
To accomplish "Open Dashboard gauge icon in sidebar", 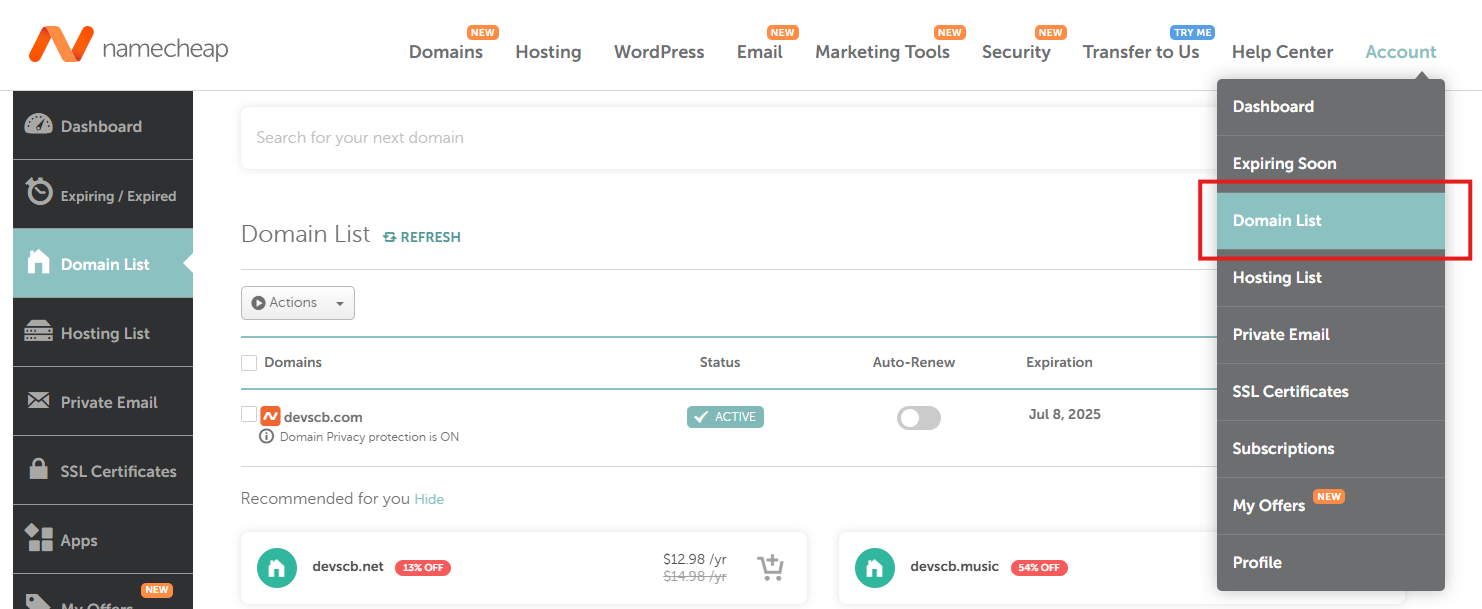I will pyautogui.click(x=38, y=125).
